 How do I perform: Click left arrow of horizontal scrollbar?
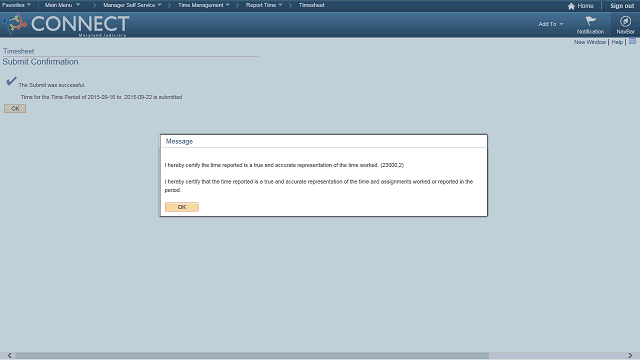pyautogui.click(x=9, y=356)
